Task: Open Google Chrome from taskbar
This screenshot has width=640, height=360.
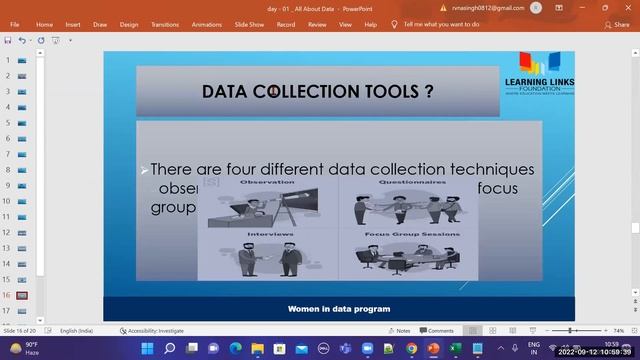Action: [411, 348]
